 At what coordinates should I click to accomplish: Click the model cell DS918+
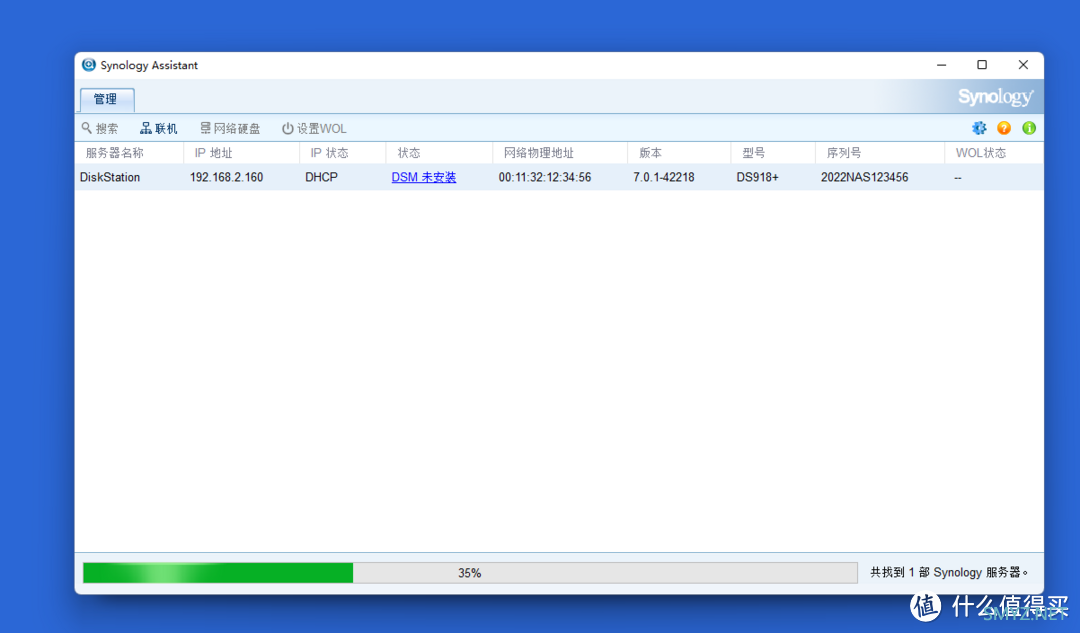757,177
